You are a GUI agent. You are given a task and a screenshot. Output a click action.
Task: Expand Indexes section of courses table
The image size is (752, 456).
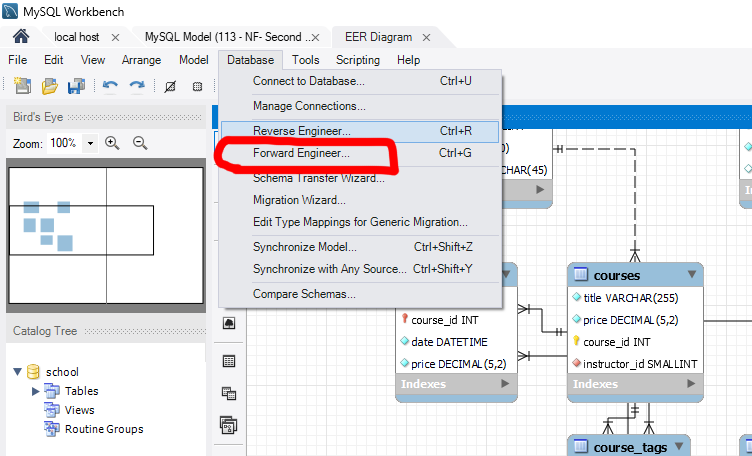coord(691,384)
